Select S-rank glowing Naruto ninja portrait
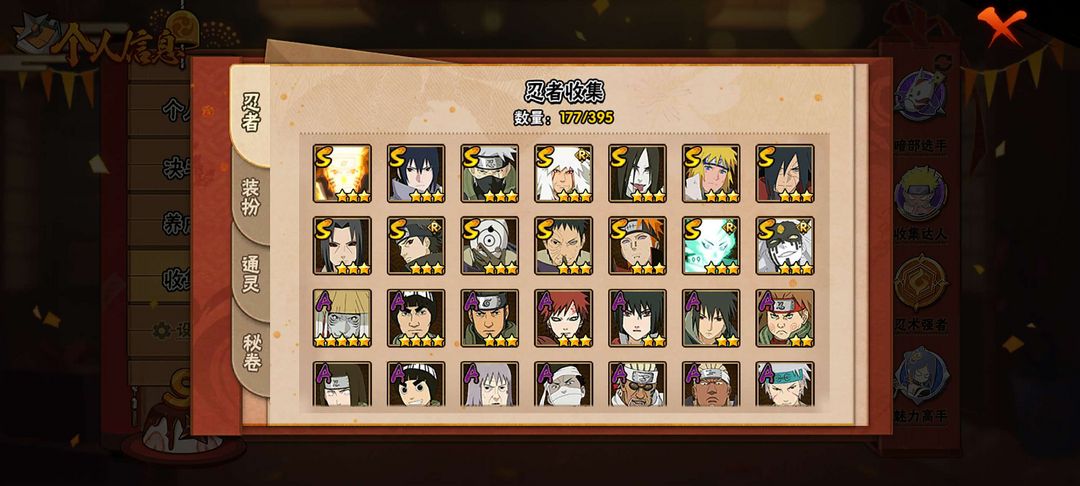Image resolution: width=1080 pixels, height=486 pixels. pos(342,173)
